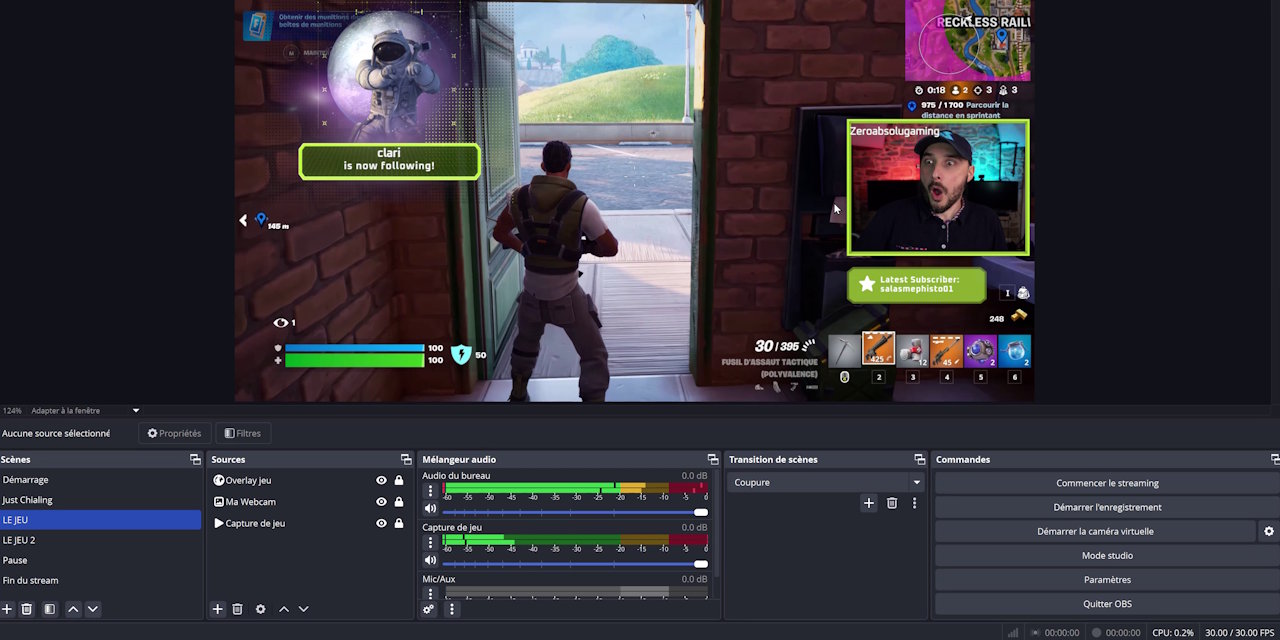The image size is (1280, 640).
Task: Toggle visibility of Ma Webcam source
Action: [x=381, y=502]
